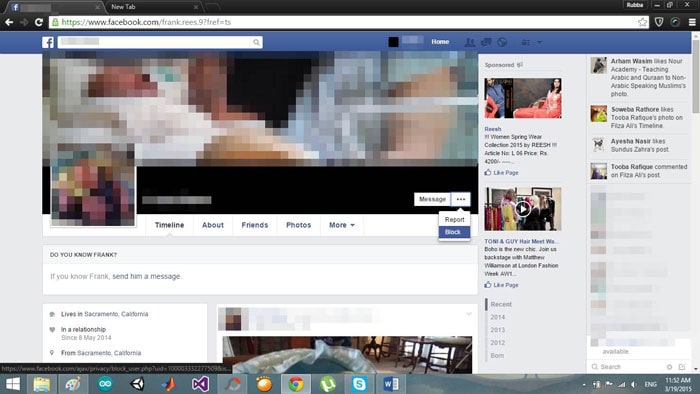Like the TONI & GUY page

tap(501, 285)
